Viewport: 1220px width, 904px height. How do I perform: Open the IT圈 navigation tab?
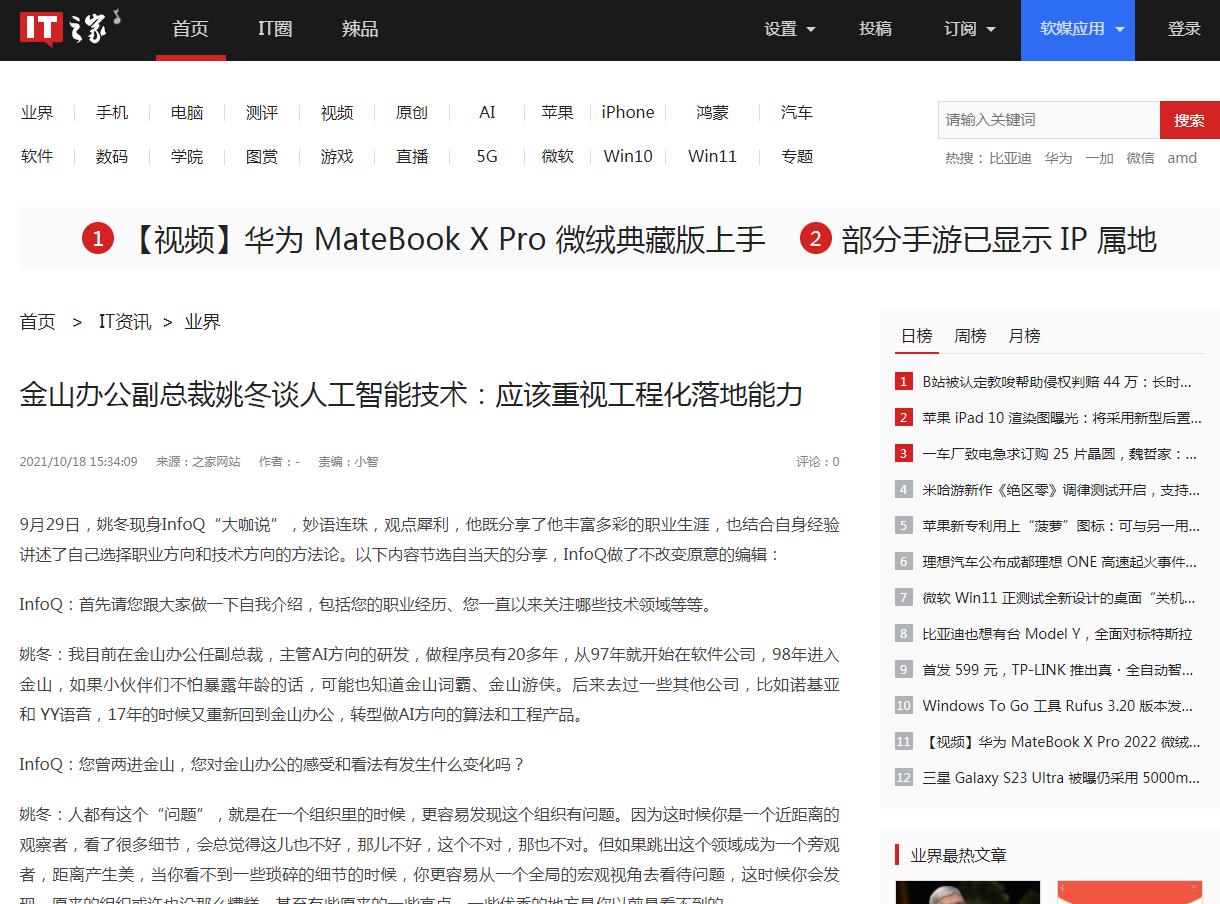pyautogui.click(x=275, y=29)
